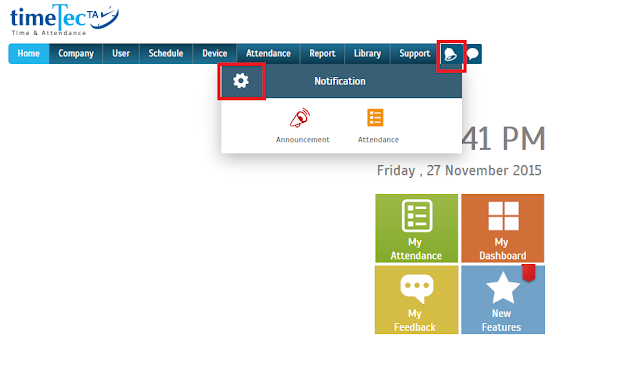Go to the Home menu tab
Viewport: 640px width, 383px height.
pyautogui.click(x=29, y=54)
